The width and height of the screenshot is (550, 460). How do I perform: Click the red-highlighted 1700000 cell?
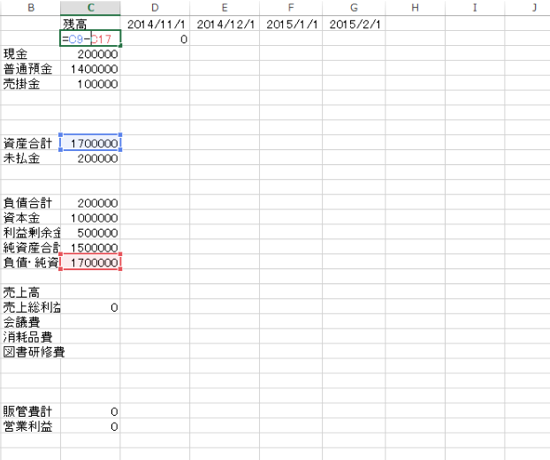coord(90,262)
